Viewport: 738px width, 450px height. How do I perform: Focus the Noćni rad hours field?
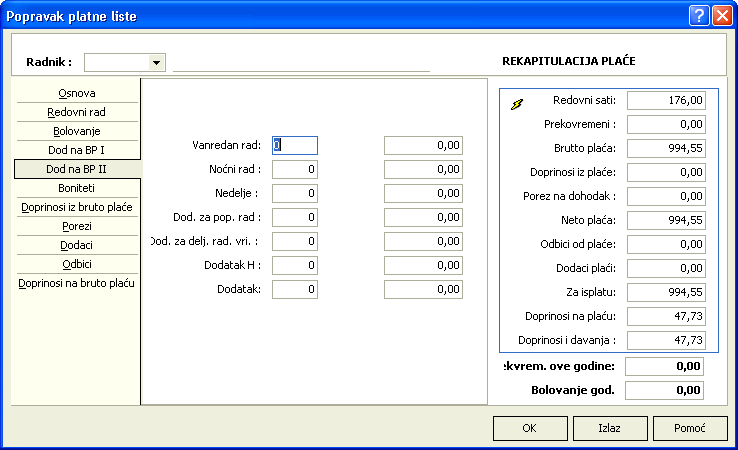tap(295, 169)
